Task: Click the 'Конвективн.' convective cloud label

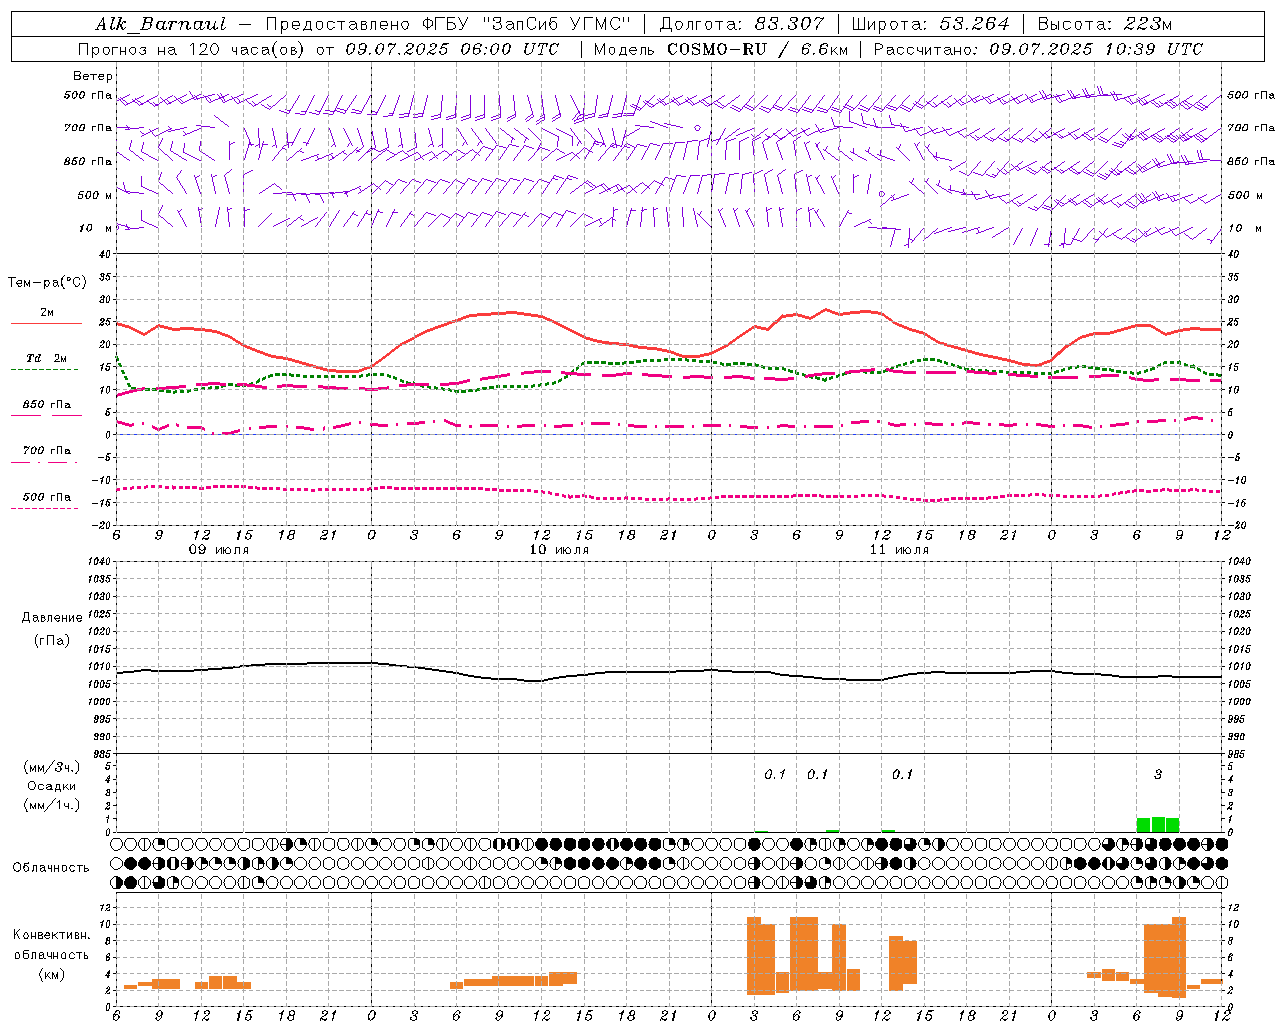Action: coord(52,935)
